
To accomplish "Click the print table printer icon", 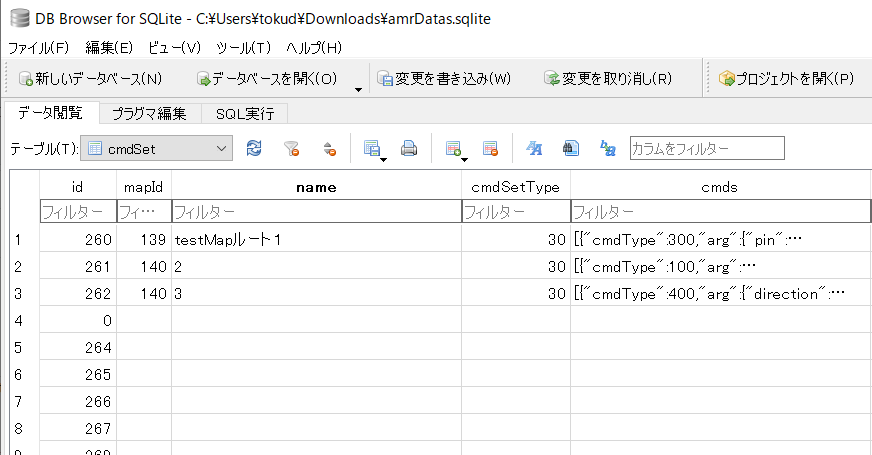I will click(x=409, y=148).
